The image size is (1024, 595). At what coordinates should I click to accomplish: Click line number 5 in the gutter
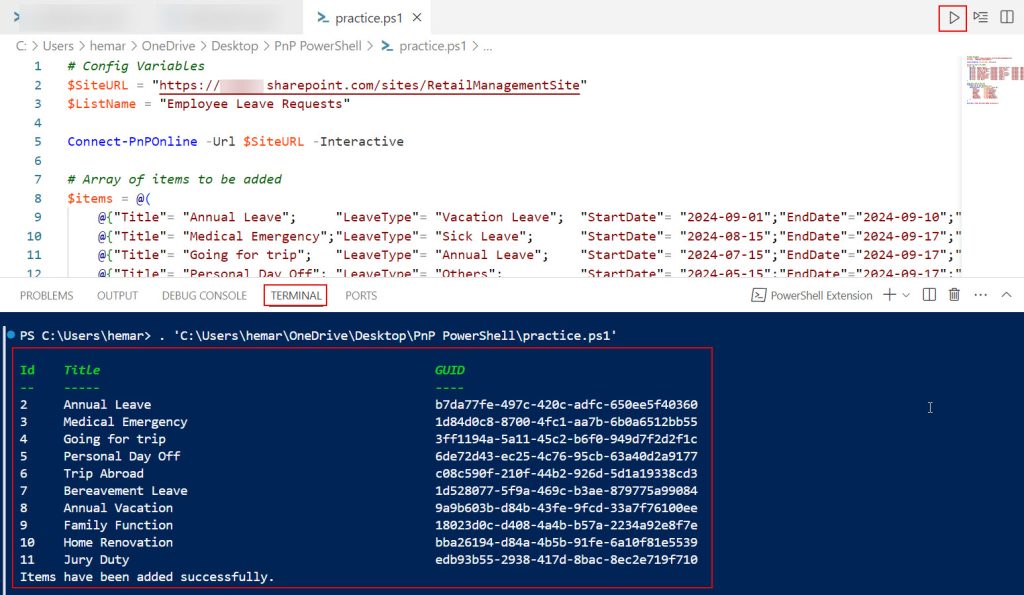click(37, 142)
